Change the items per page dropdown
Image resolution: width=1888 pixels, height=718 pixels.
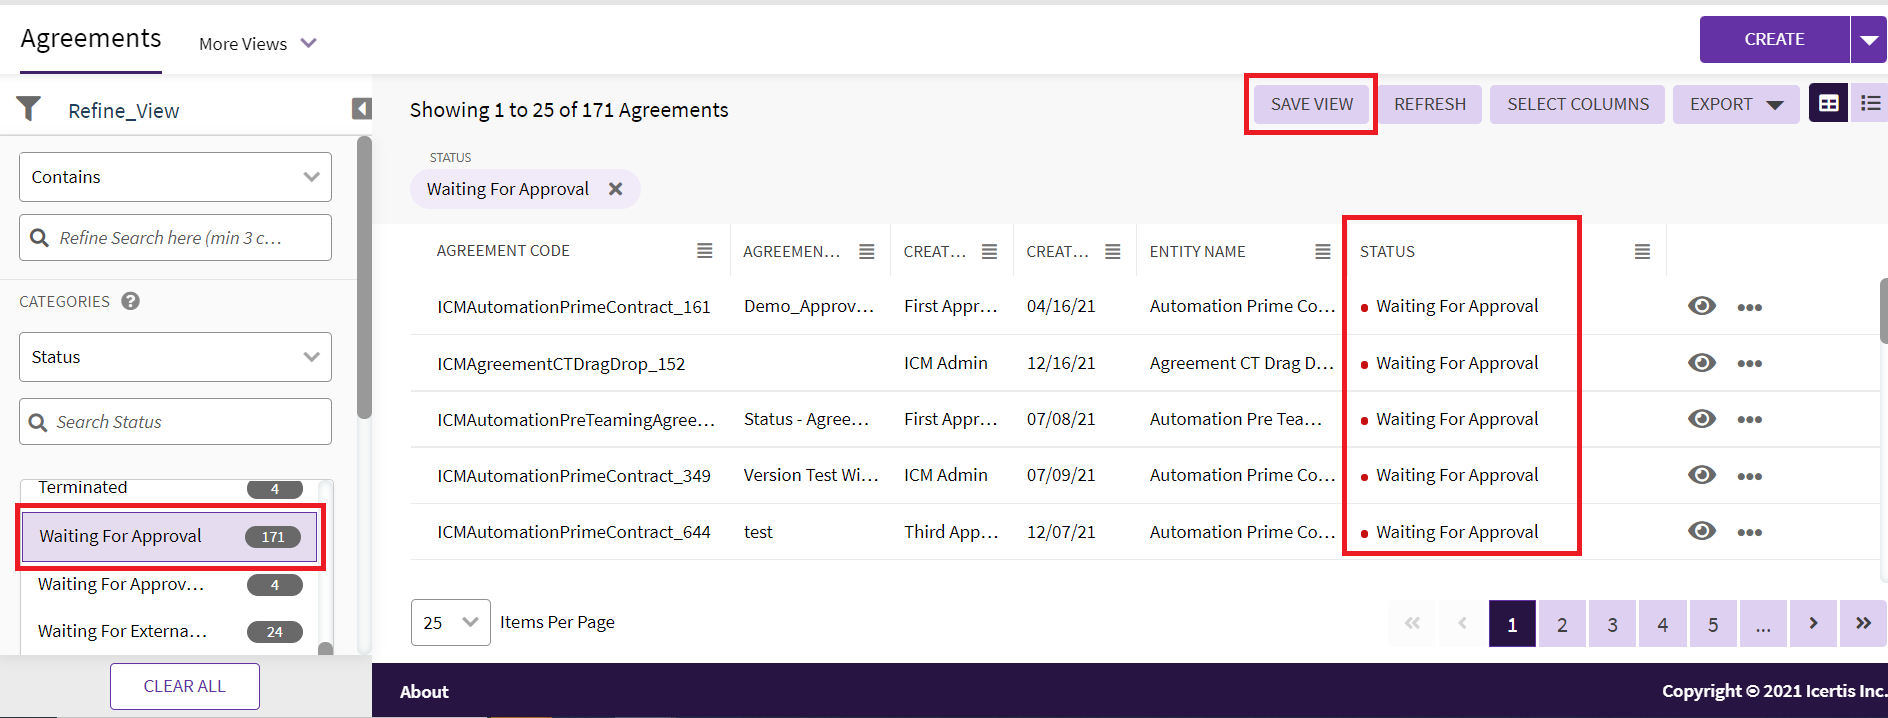pyautogui.click(x=450, y=622)
